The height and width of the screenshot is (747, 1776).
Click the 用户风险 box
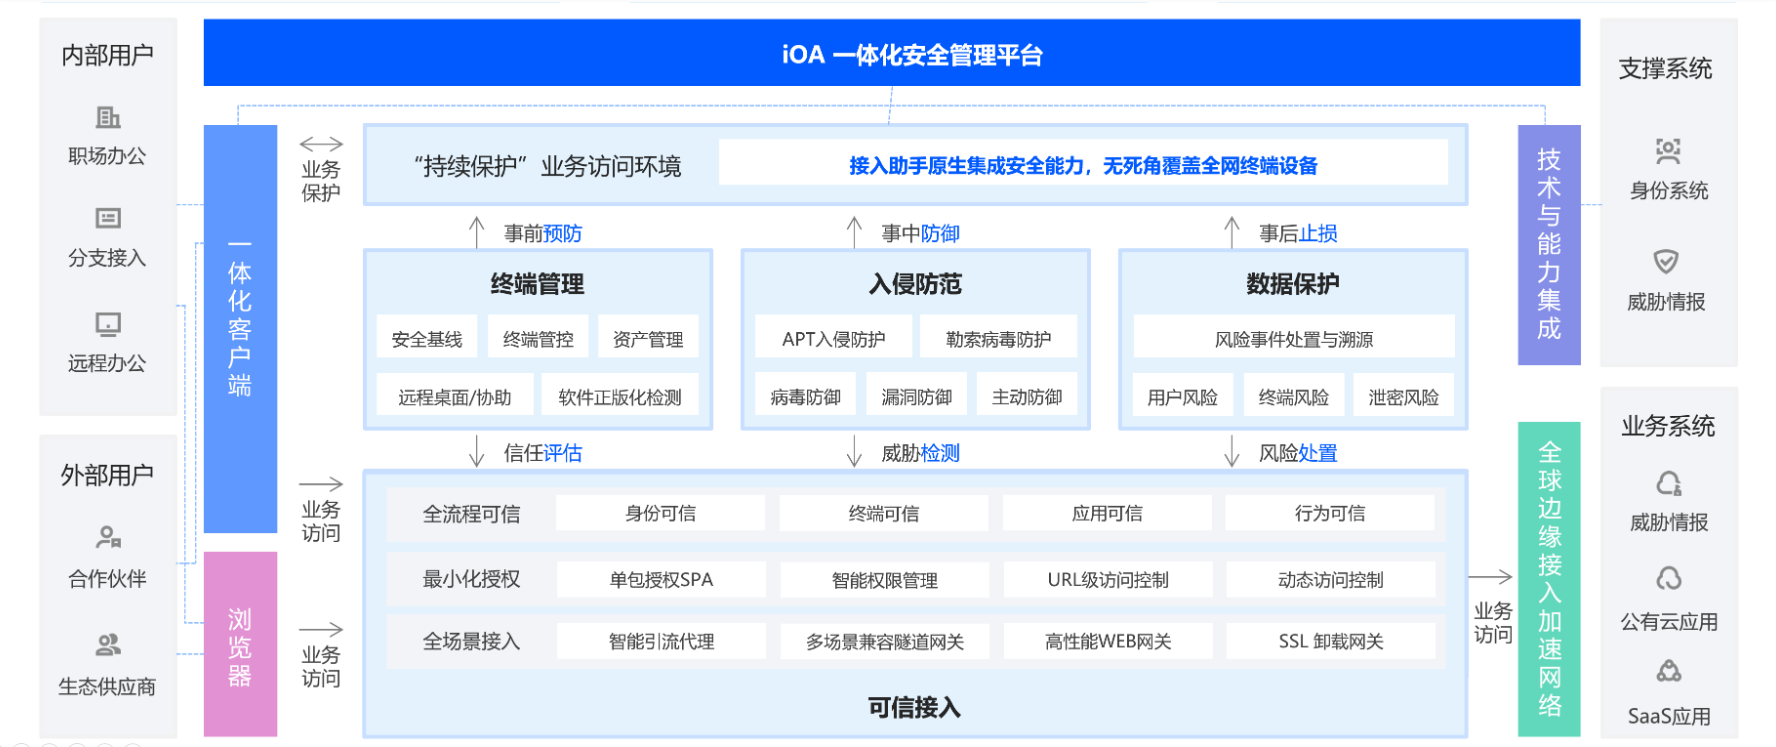tap(1183, 397)
